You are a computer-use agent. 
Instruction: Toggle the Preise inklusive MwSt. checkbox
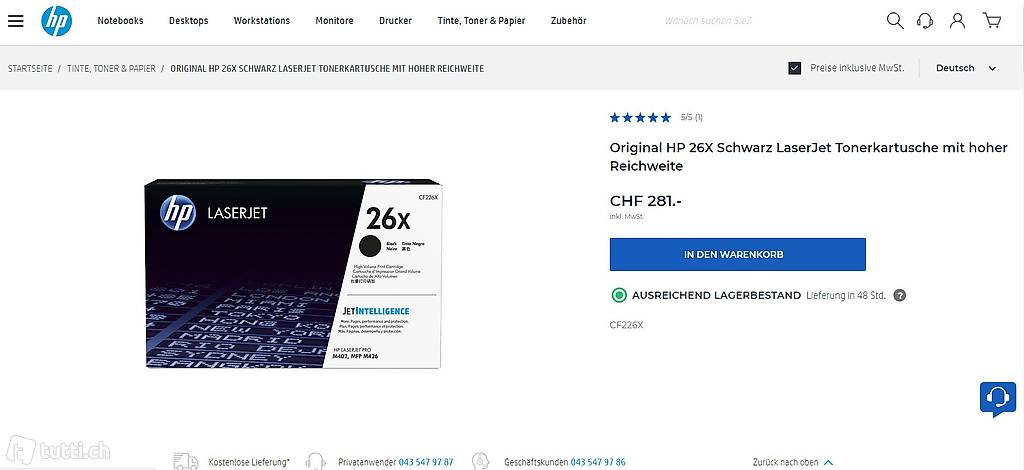[x=795, y=68]
